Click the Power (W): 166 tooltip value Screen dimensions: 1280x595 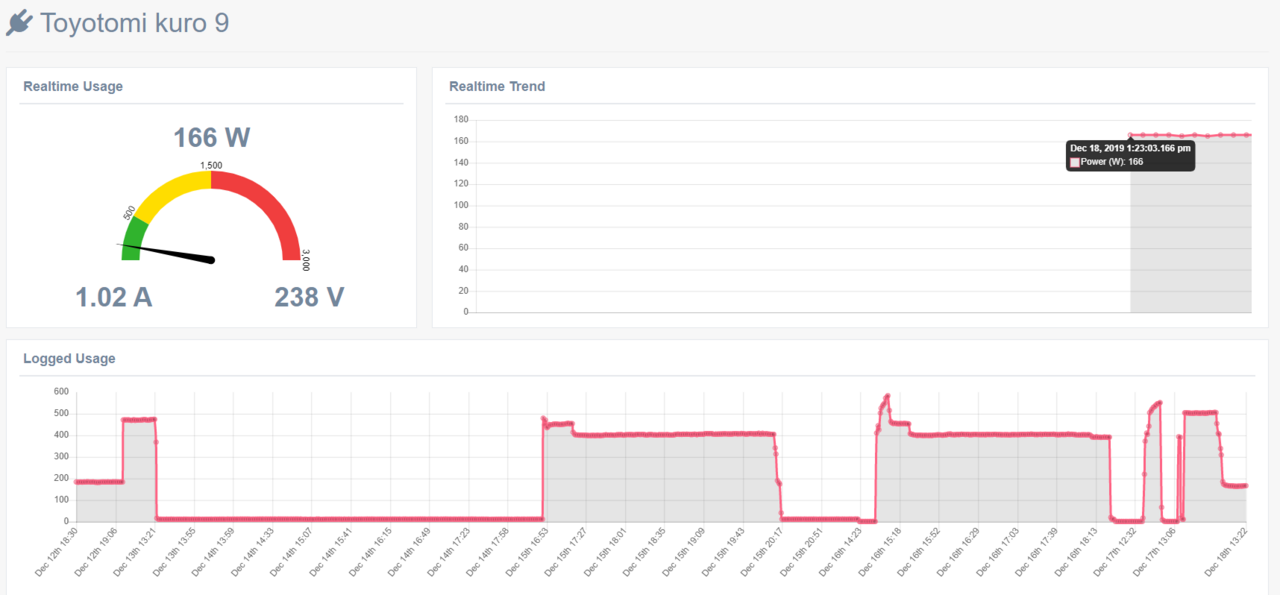point(1112,162)
